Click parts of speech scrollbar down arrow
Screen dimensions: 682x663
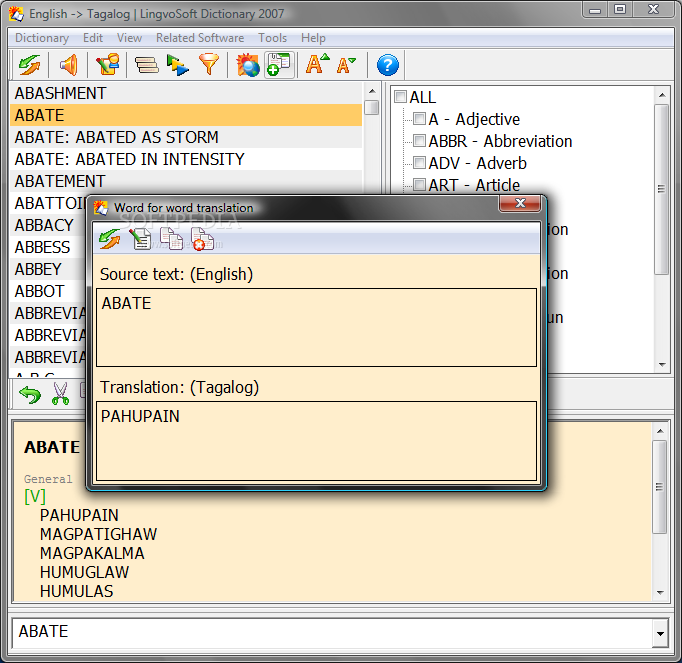(x=662, y=365)
